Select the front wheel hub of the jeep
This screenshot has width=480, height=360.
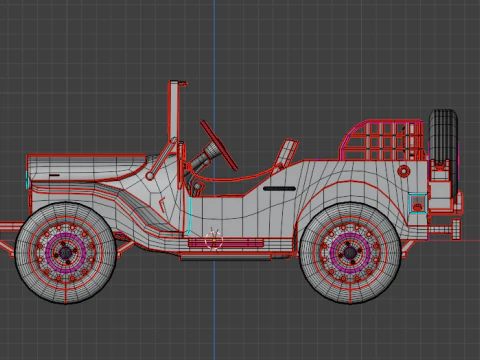66,252
